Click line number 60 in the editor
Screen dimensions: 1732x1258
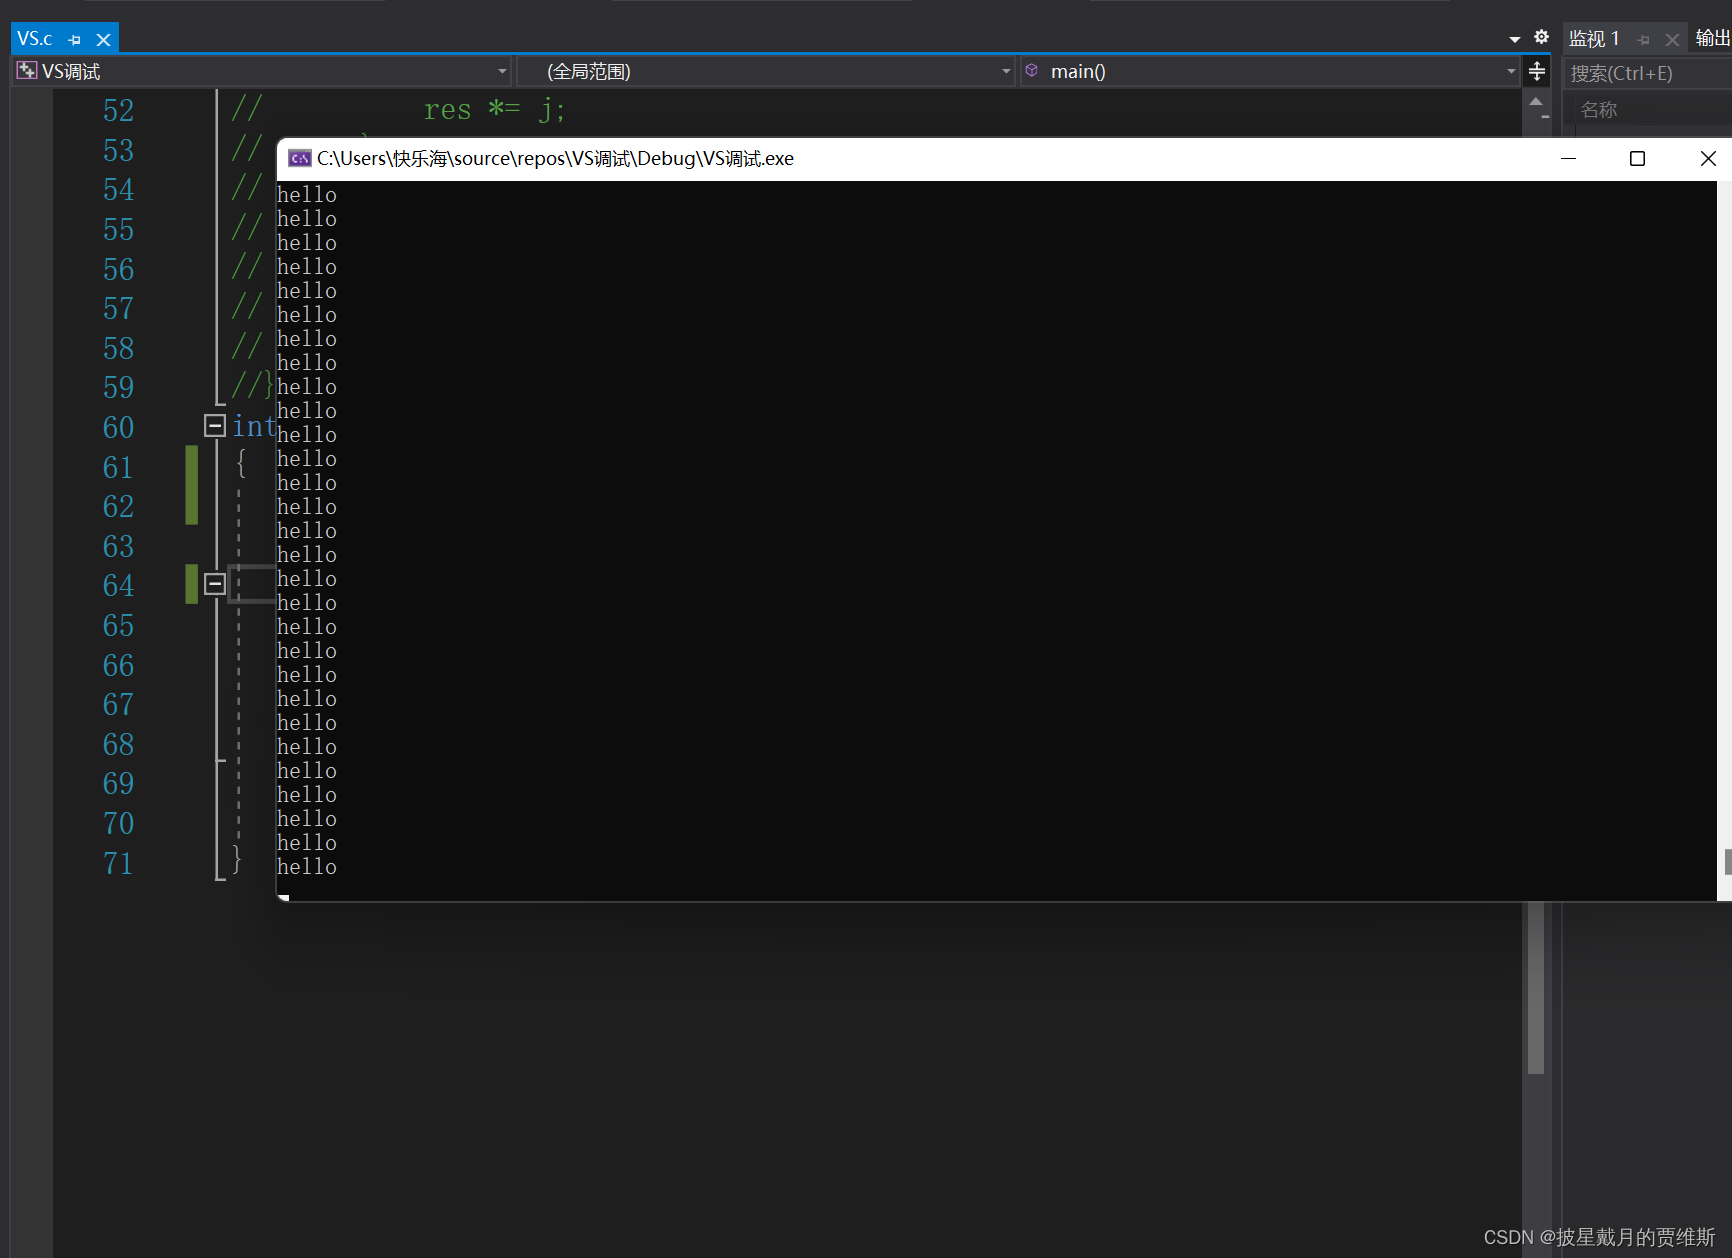pyautogui.click(x=118, y=427)
